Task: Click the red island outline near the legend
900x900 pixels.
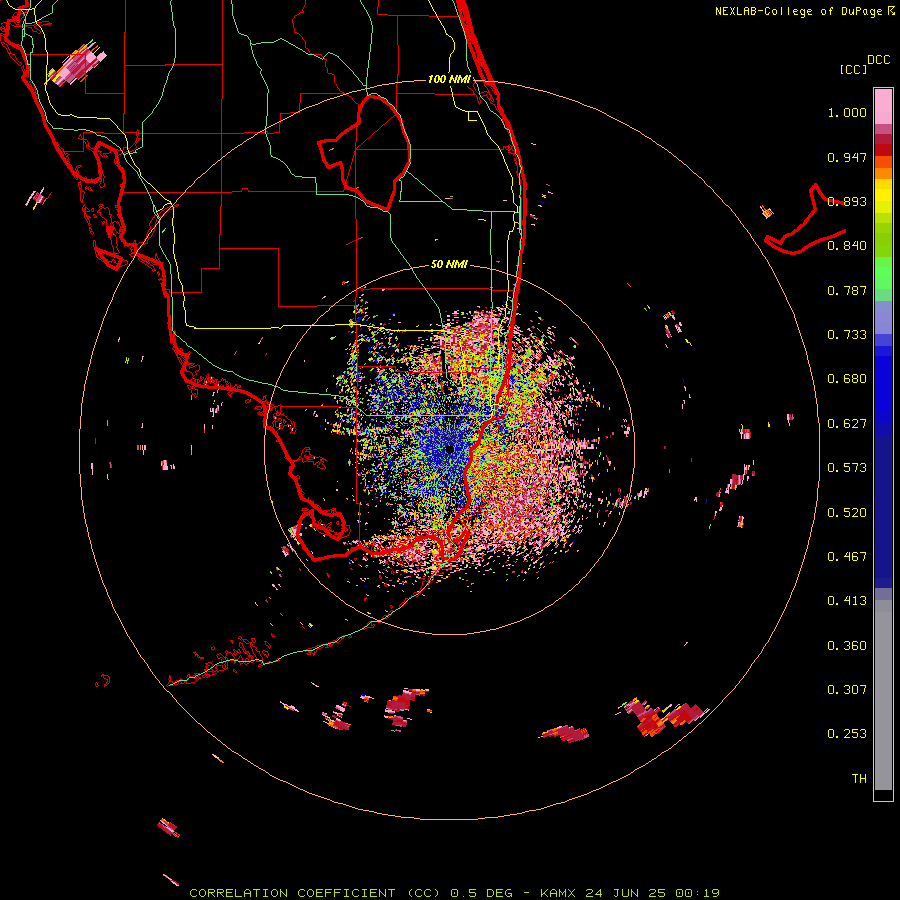Action: 806,221
